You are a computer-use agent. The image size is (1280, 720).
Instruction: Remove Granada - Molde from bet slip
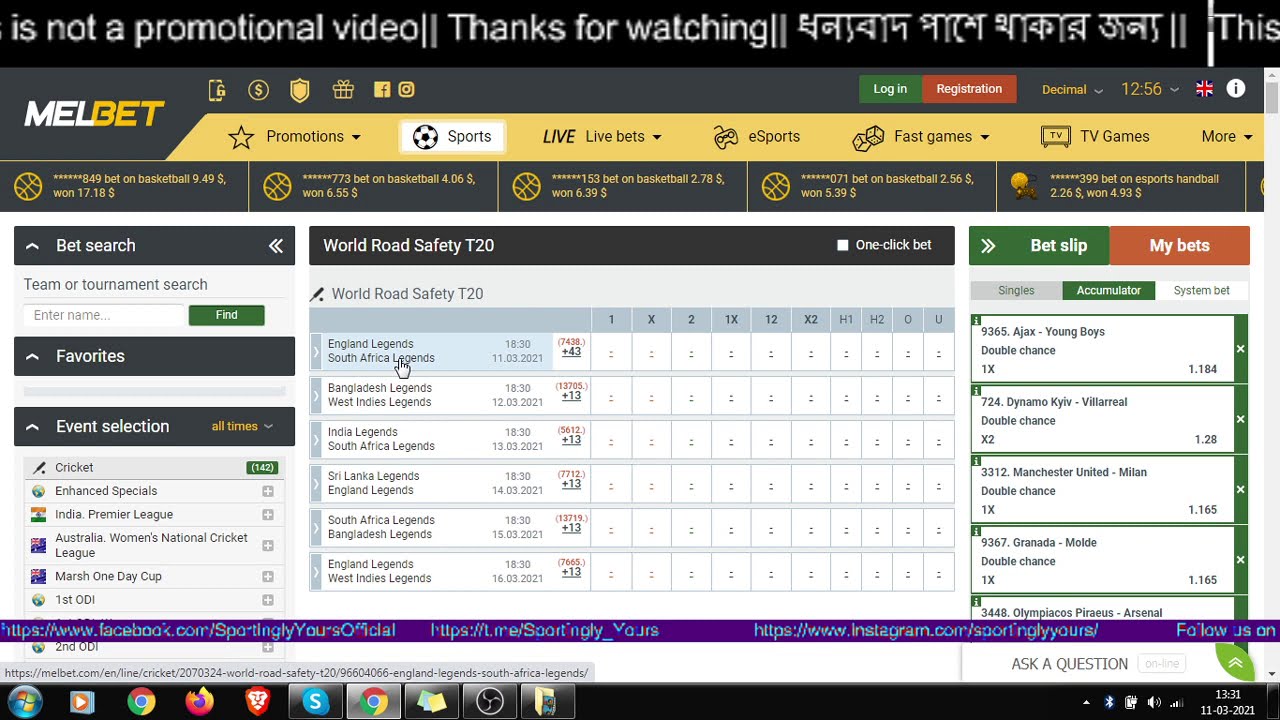click(1240, 560)
